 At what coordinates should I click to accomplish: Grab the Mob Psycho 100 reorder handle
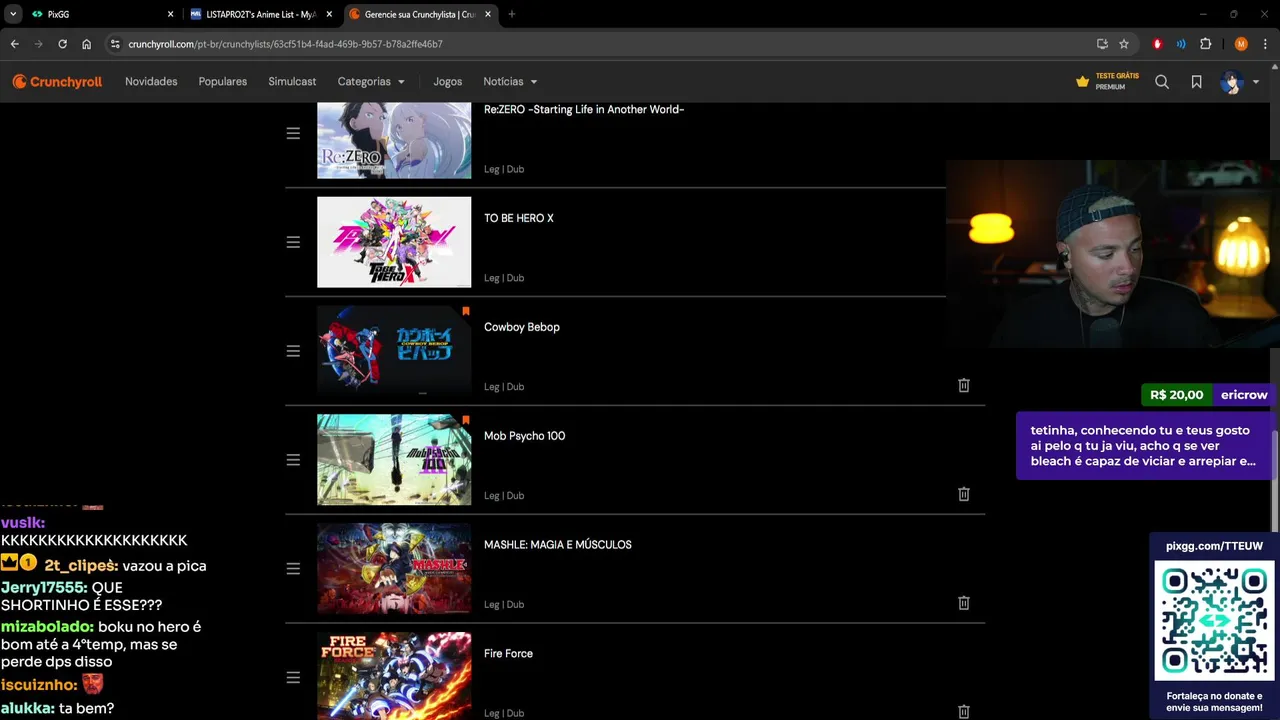[x=293, y=460]
